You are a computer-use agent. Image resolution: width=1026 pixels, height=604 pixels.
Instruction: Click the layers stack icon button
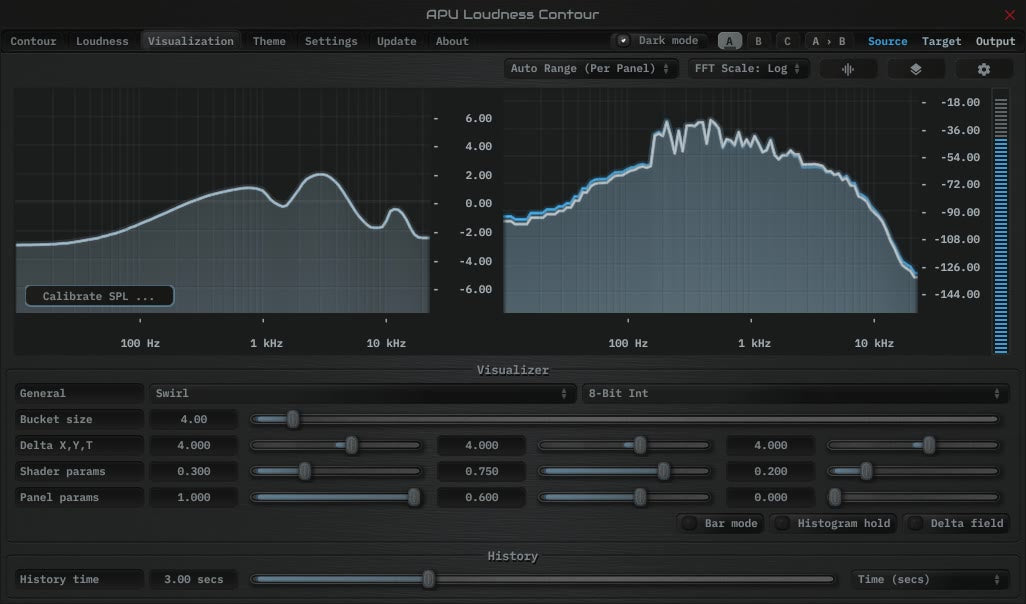(x=915, y=69)
